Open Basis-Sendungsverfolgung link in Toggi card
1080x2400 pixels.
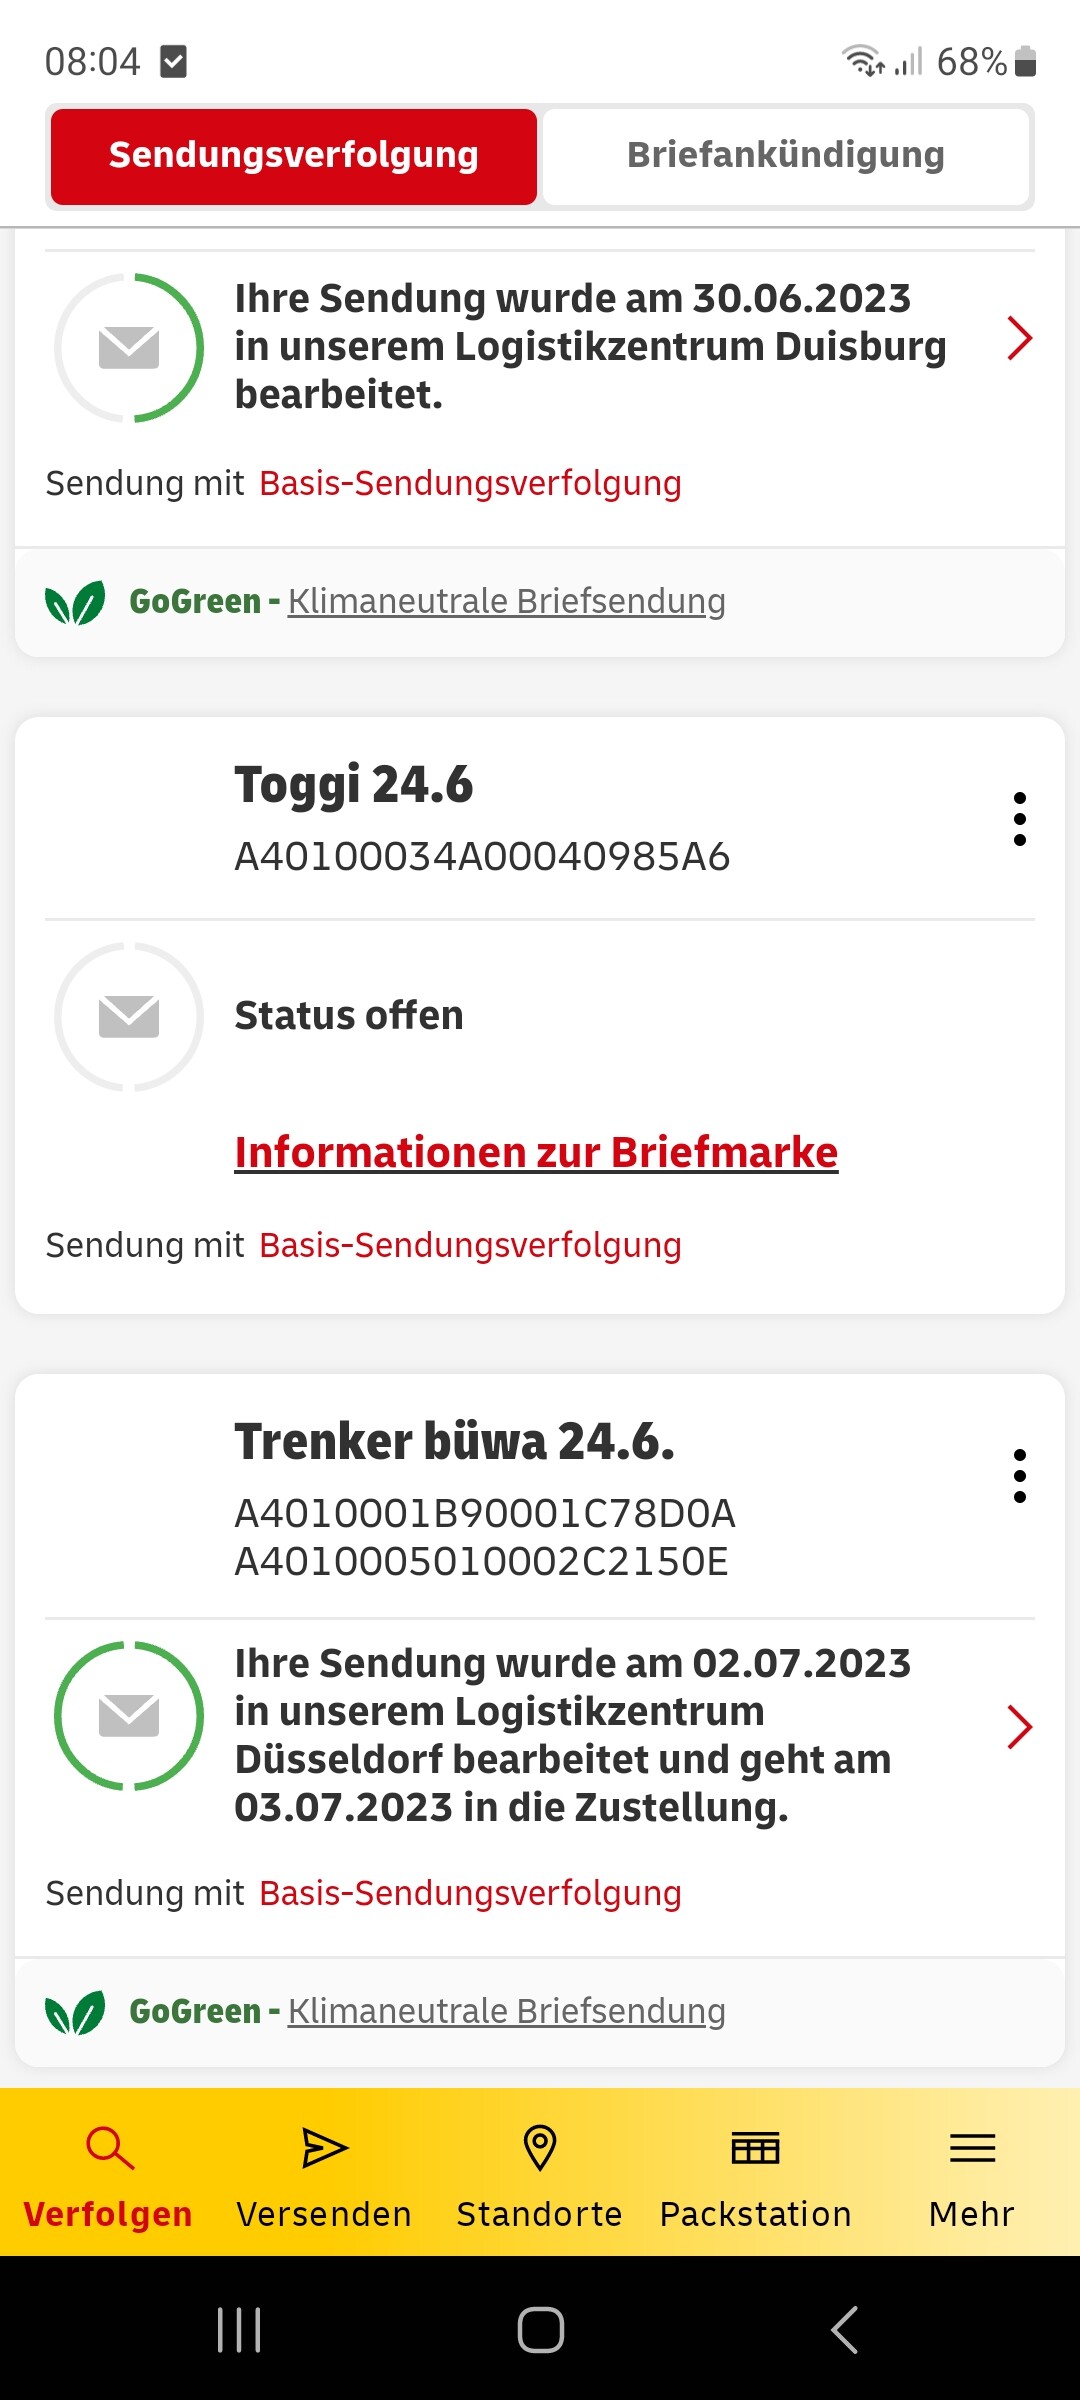coord(470,1245)
